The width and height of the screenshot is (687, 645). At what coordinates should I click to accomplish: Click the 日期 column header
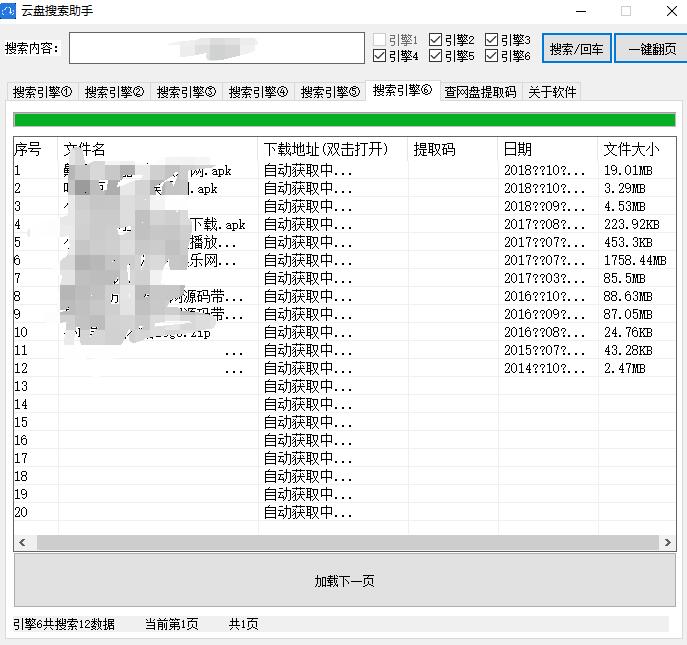click(548, 149)
